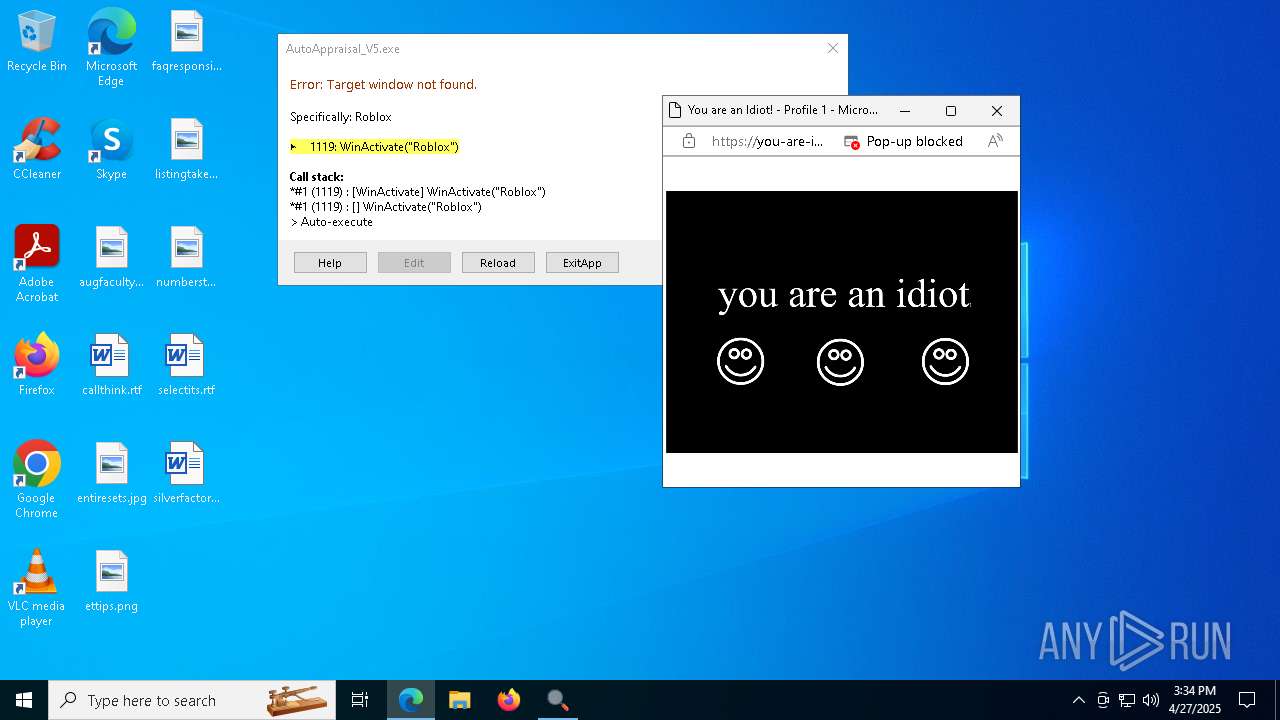Select the ettips.png file
Screen dimensions: 1280x720
point(111,582)
